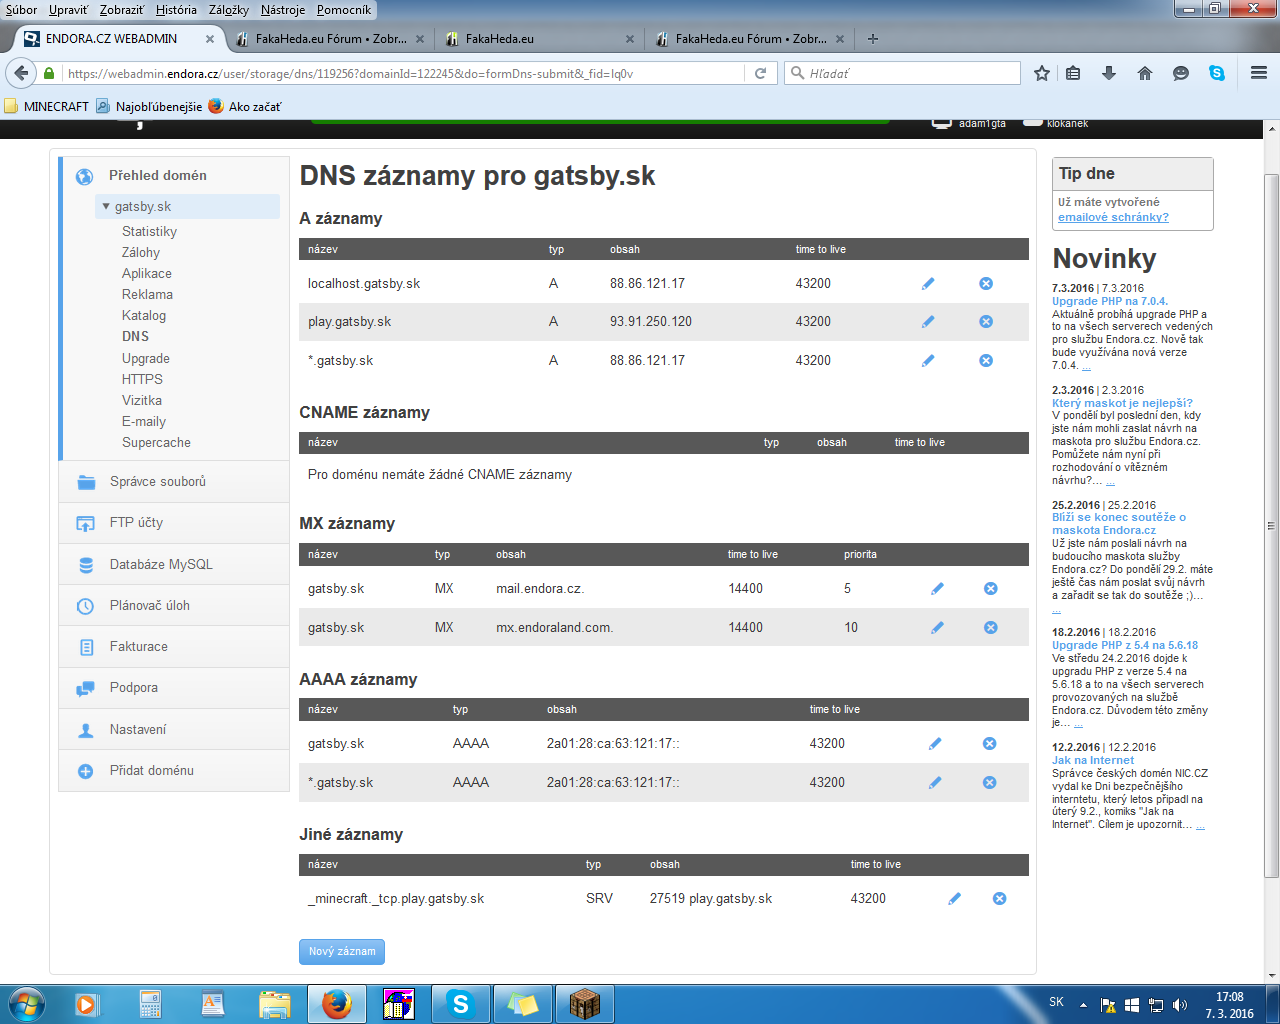The height and width of the screenshot is (1024, 1280).
Task: Open the Firefox hamburger menu
Action: [1259, 73]
